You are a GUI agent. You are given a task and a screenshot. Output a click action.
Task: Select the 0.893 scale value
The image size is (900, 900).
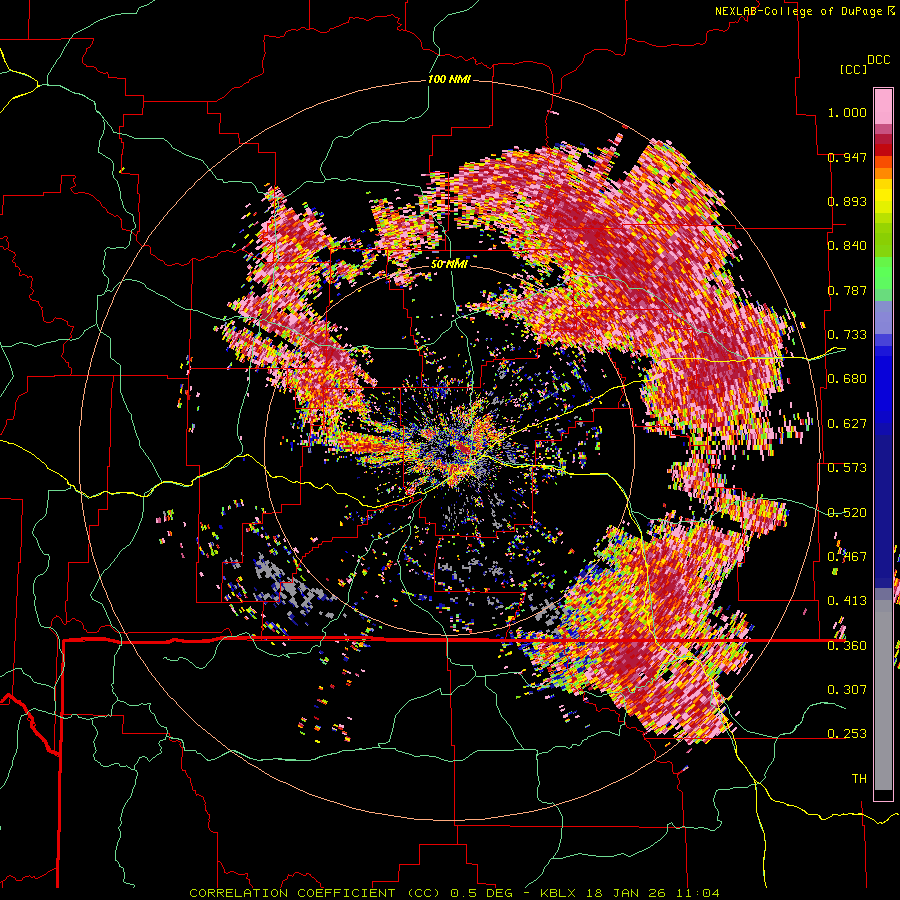847,201
